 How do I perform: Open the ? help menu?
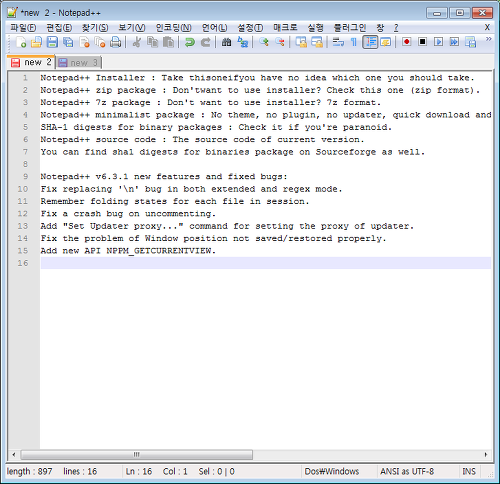pyautogui.click(x=396, y=28)
